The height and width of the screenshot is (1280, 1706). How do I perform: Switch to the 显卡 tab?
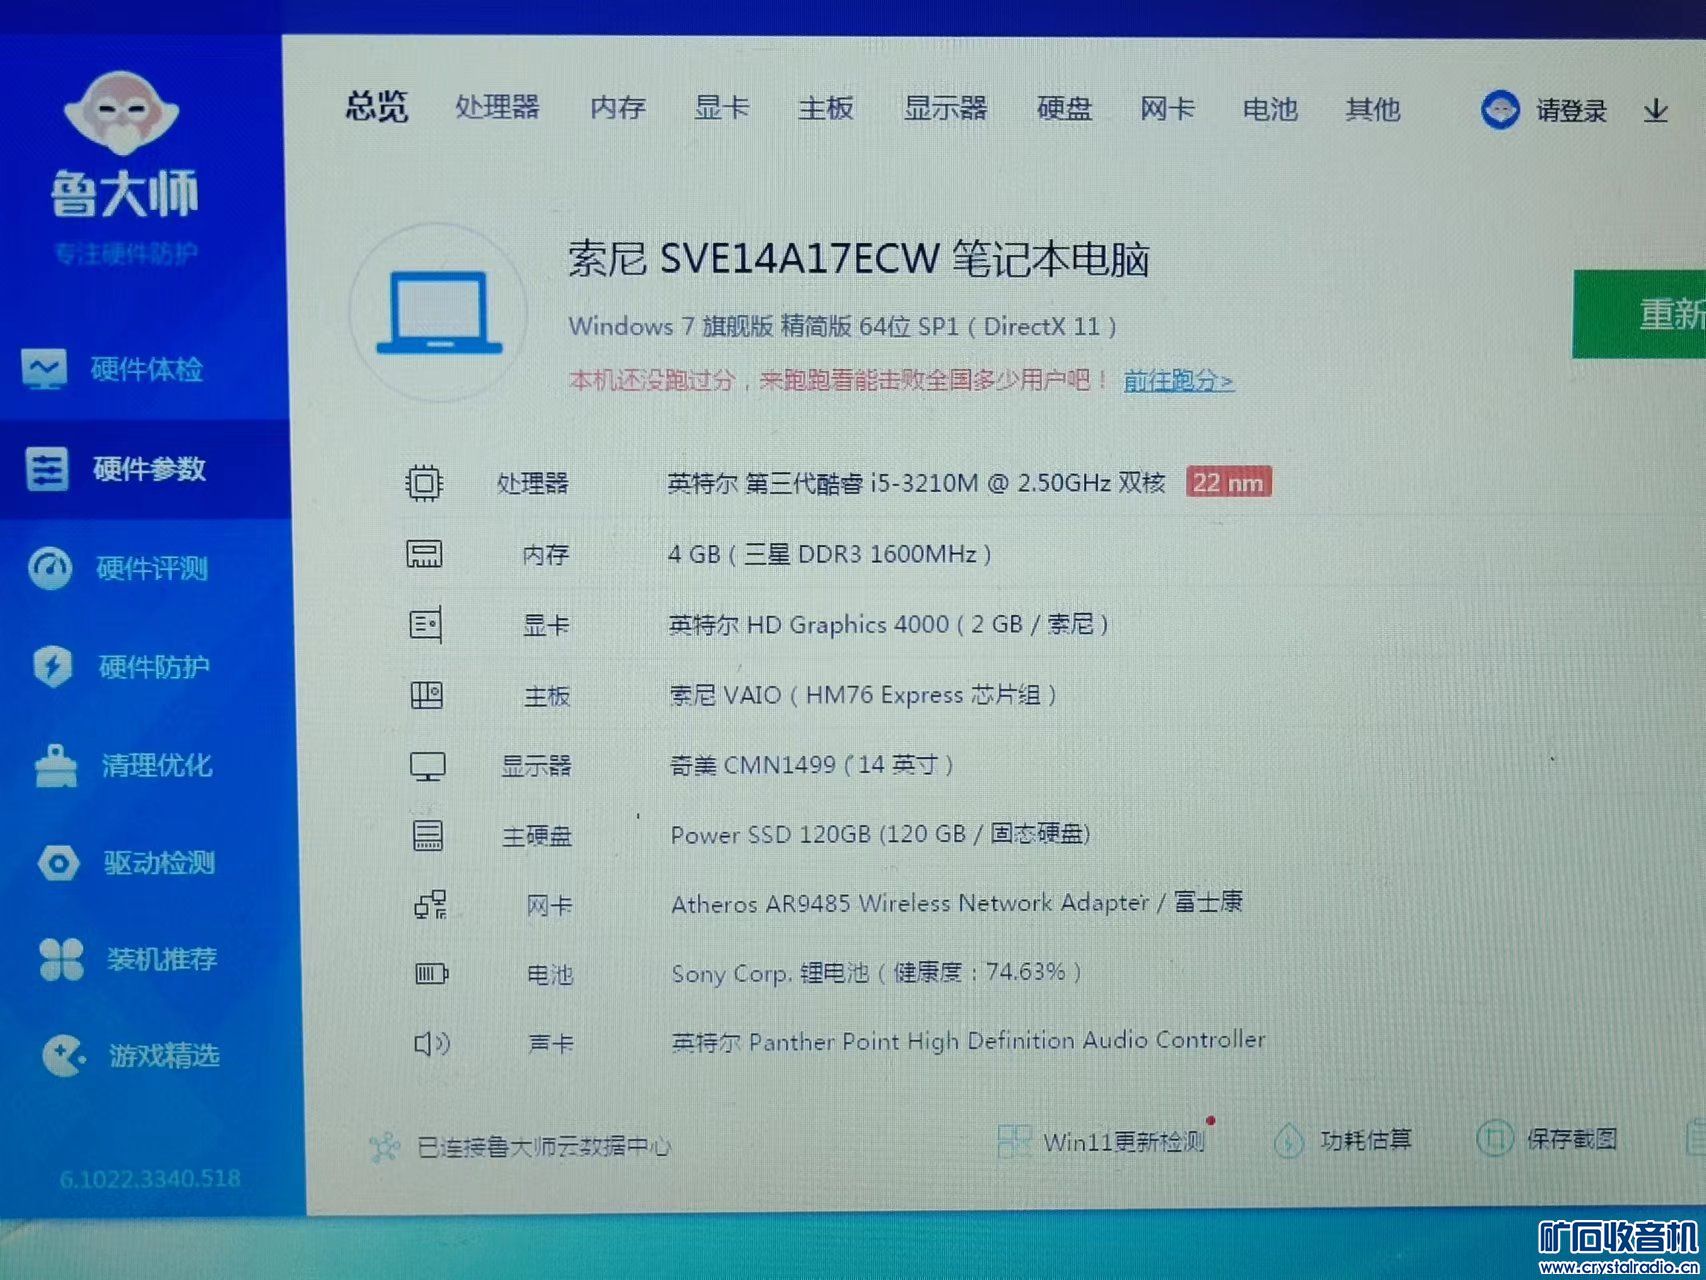[x=721, y=107]
